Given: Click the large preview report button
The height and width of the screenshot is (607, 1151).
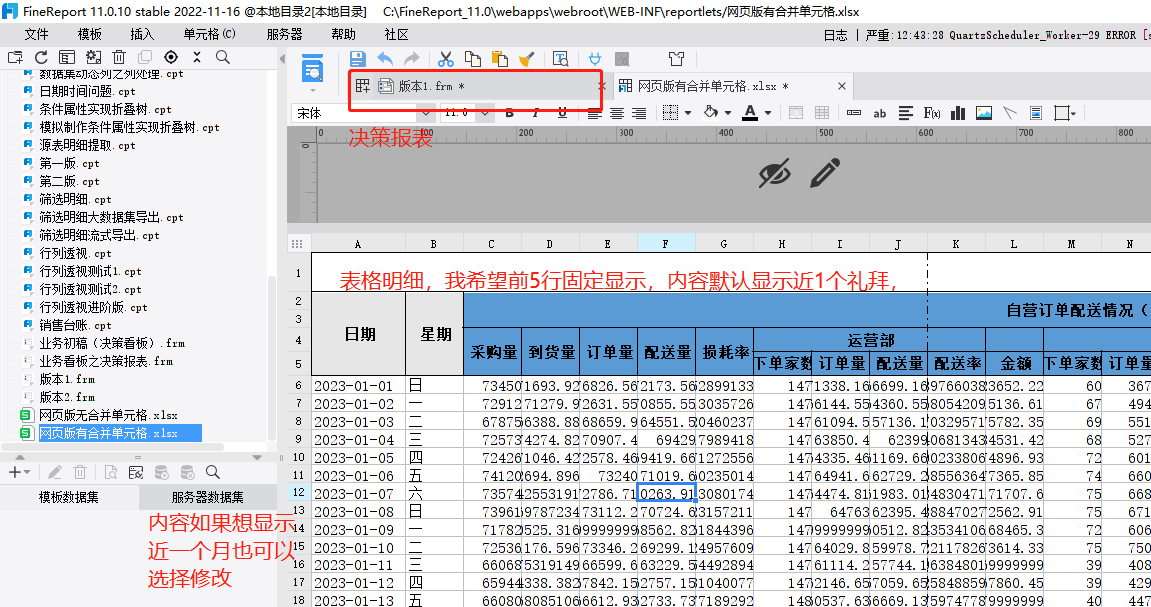Looking at the screenshot, I should [313, 68].
